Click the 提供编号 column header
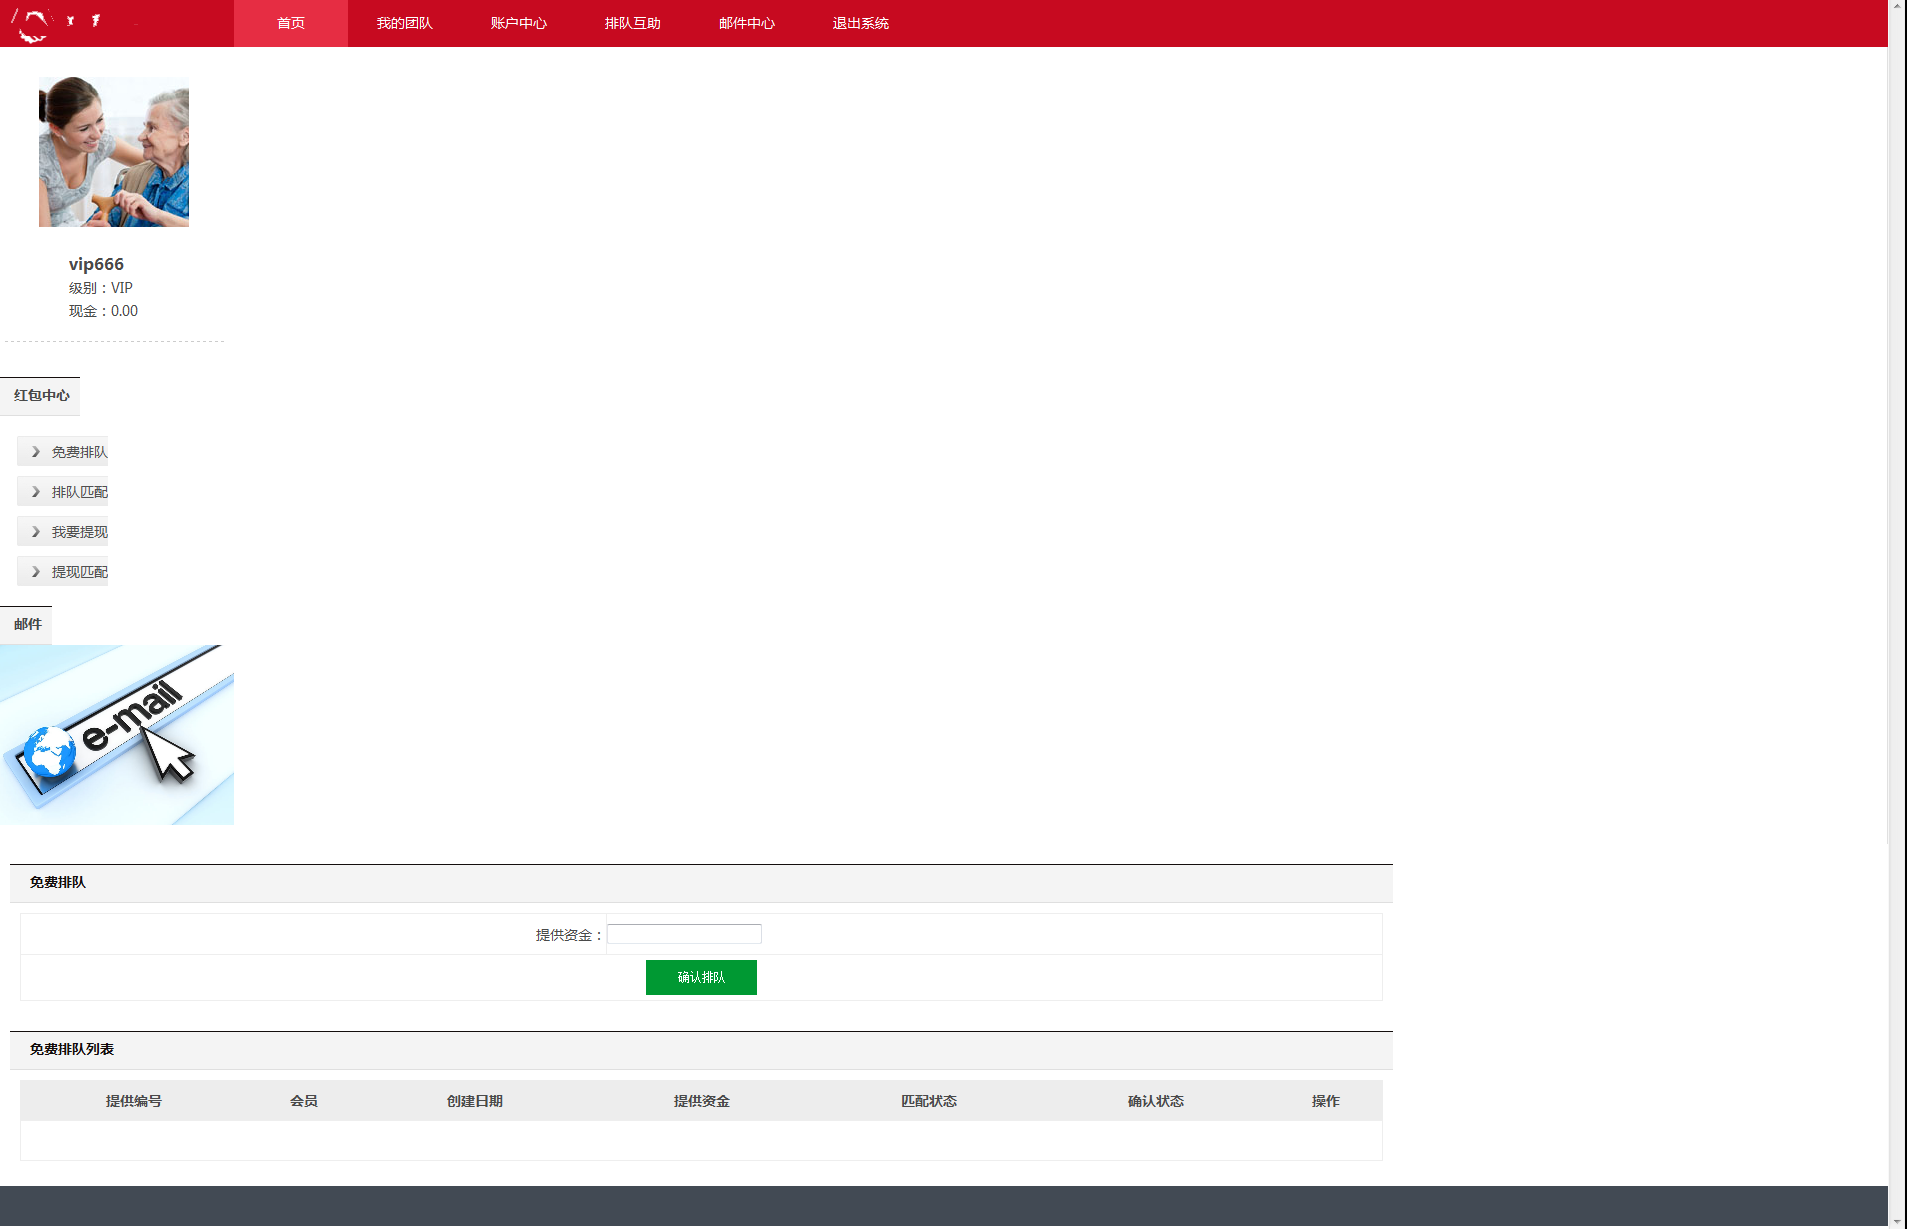Viewport: 1907px width, 1229px height. pos(134,1101)
